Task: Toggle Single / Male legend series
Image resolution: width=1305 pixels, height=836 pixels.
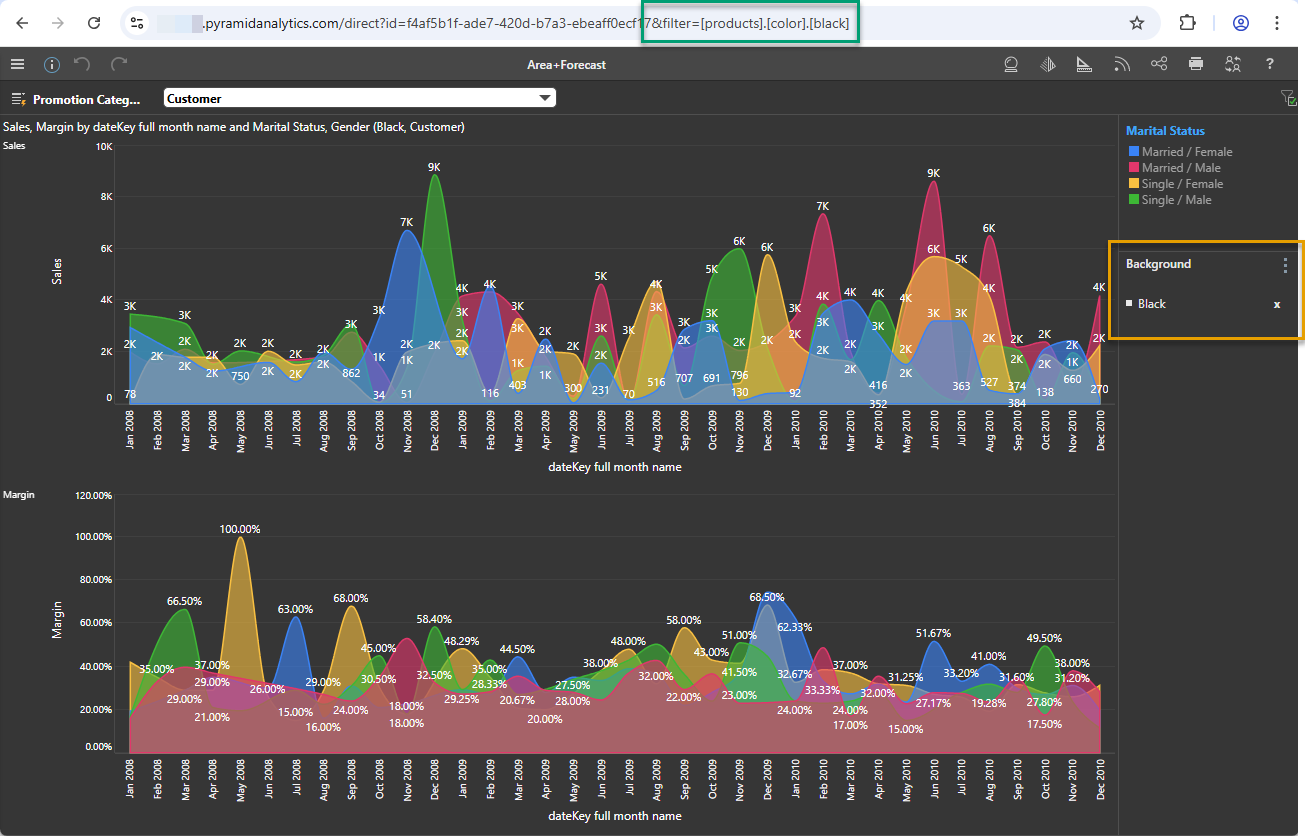Action: [x=1176, y=200]
